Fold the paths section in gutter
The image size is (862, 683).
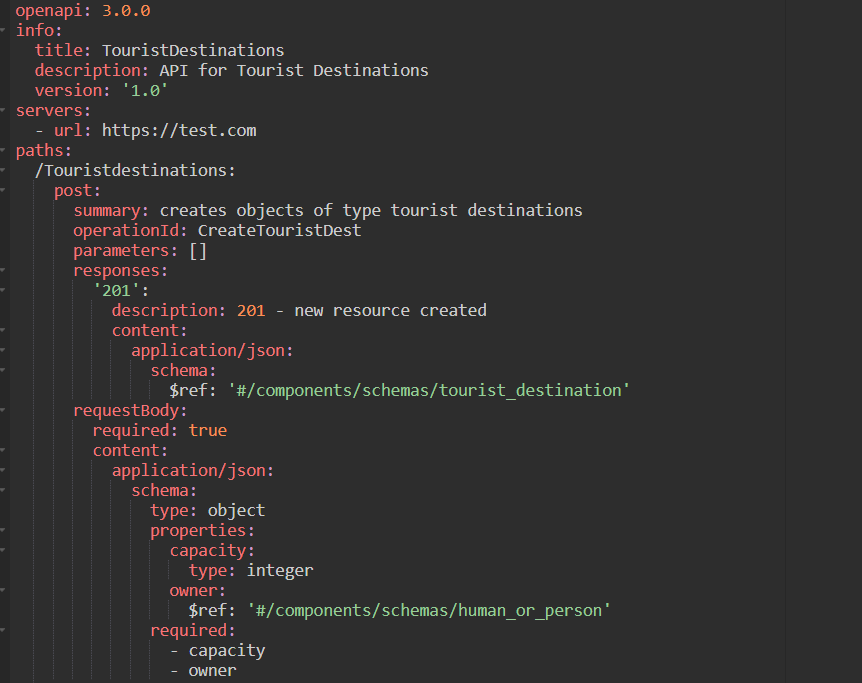coord(5,150)
